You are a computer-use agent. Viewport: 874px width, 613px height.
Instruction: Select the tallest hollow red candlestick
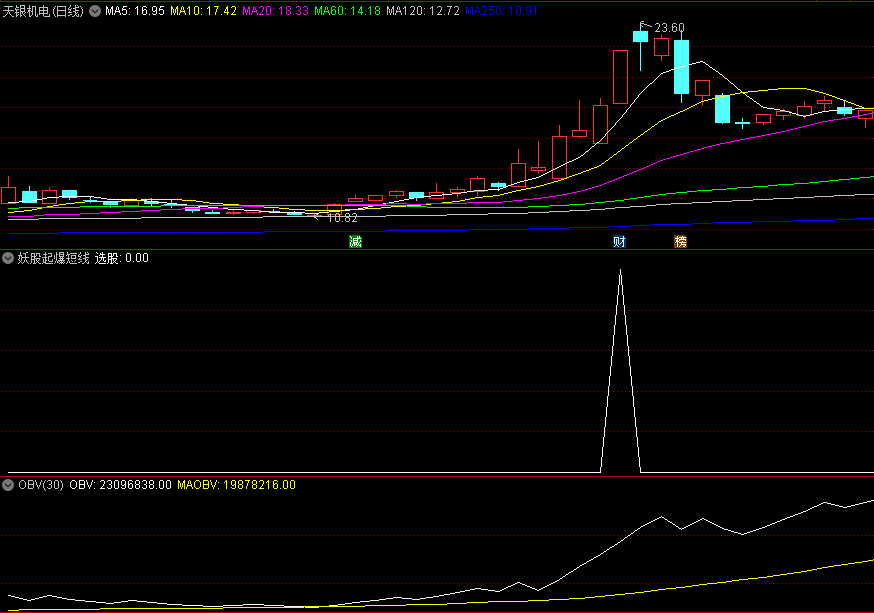pyautogui.click(x=620, y=77)
